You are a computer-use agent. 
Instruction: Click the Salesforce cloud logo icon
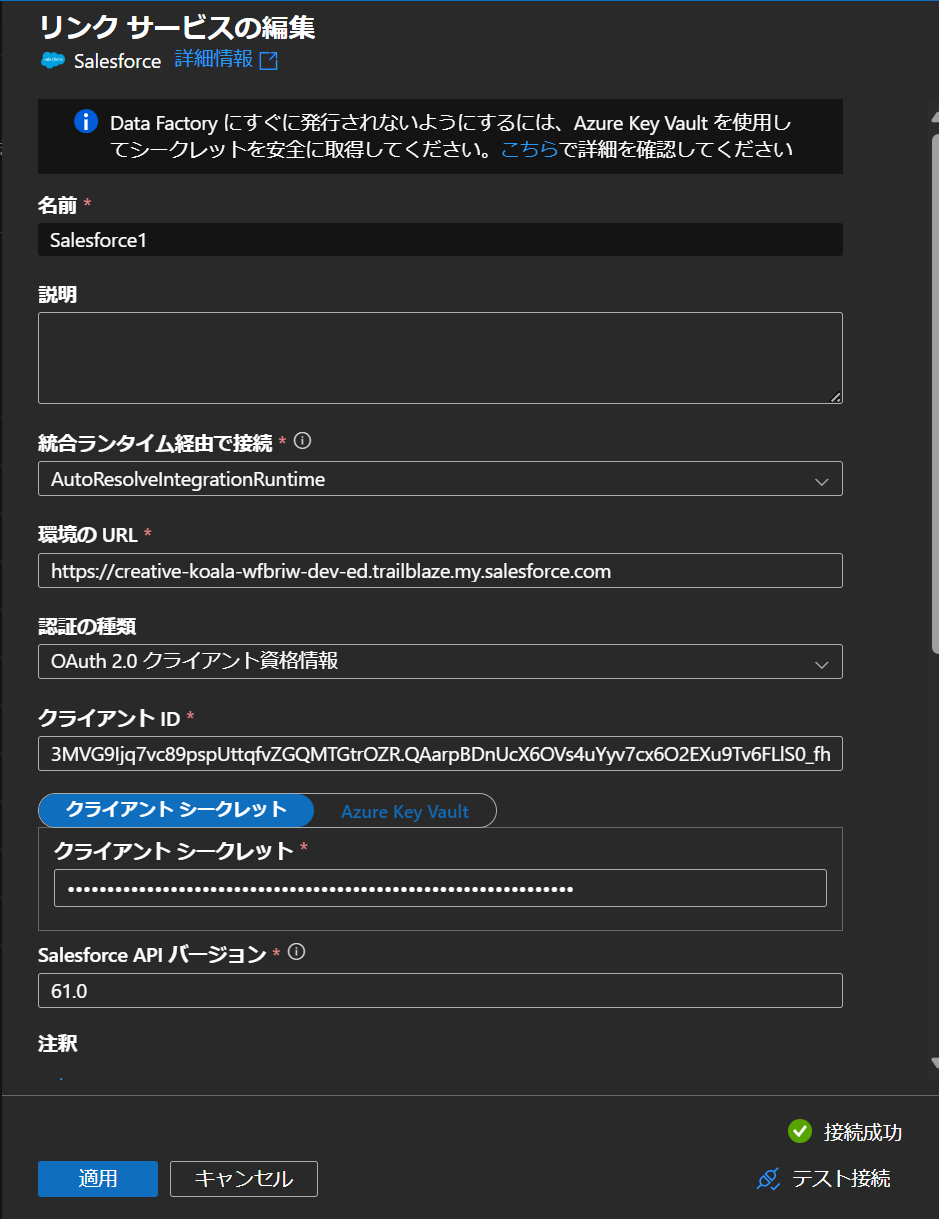point(52,61)
